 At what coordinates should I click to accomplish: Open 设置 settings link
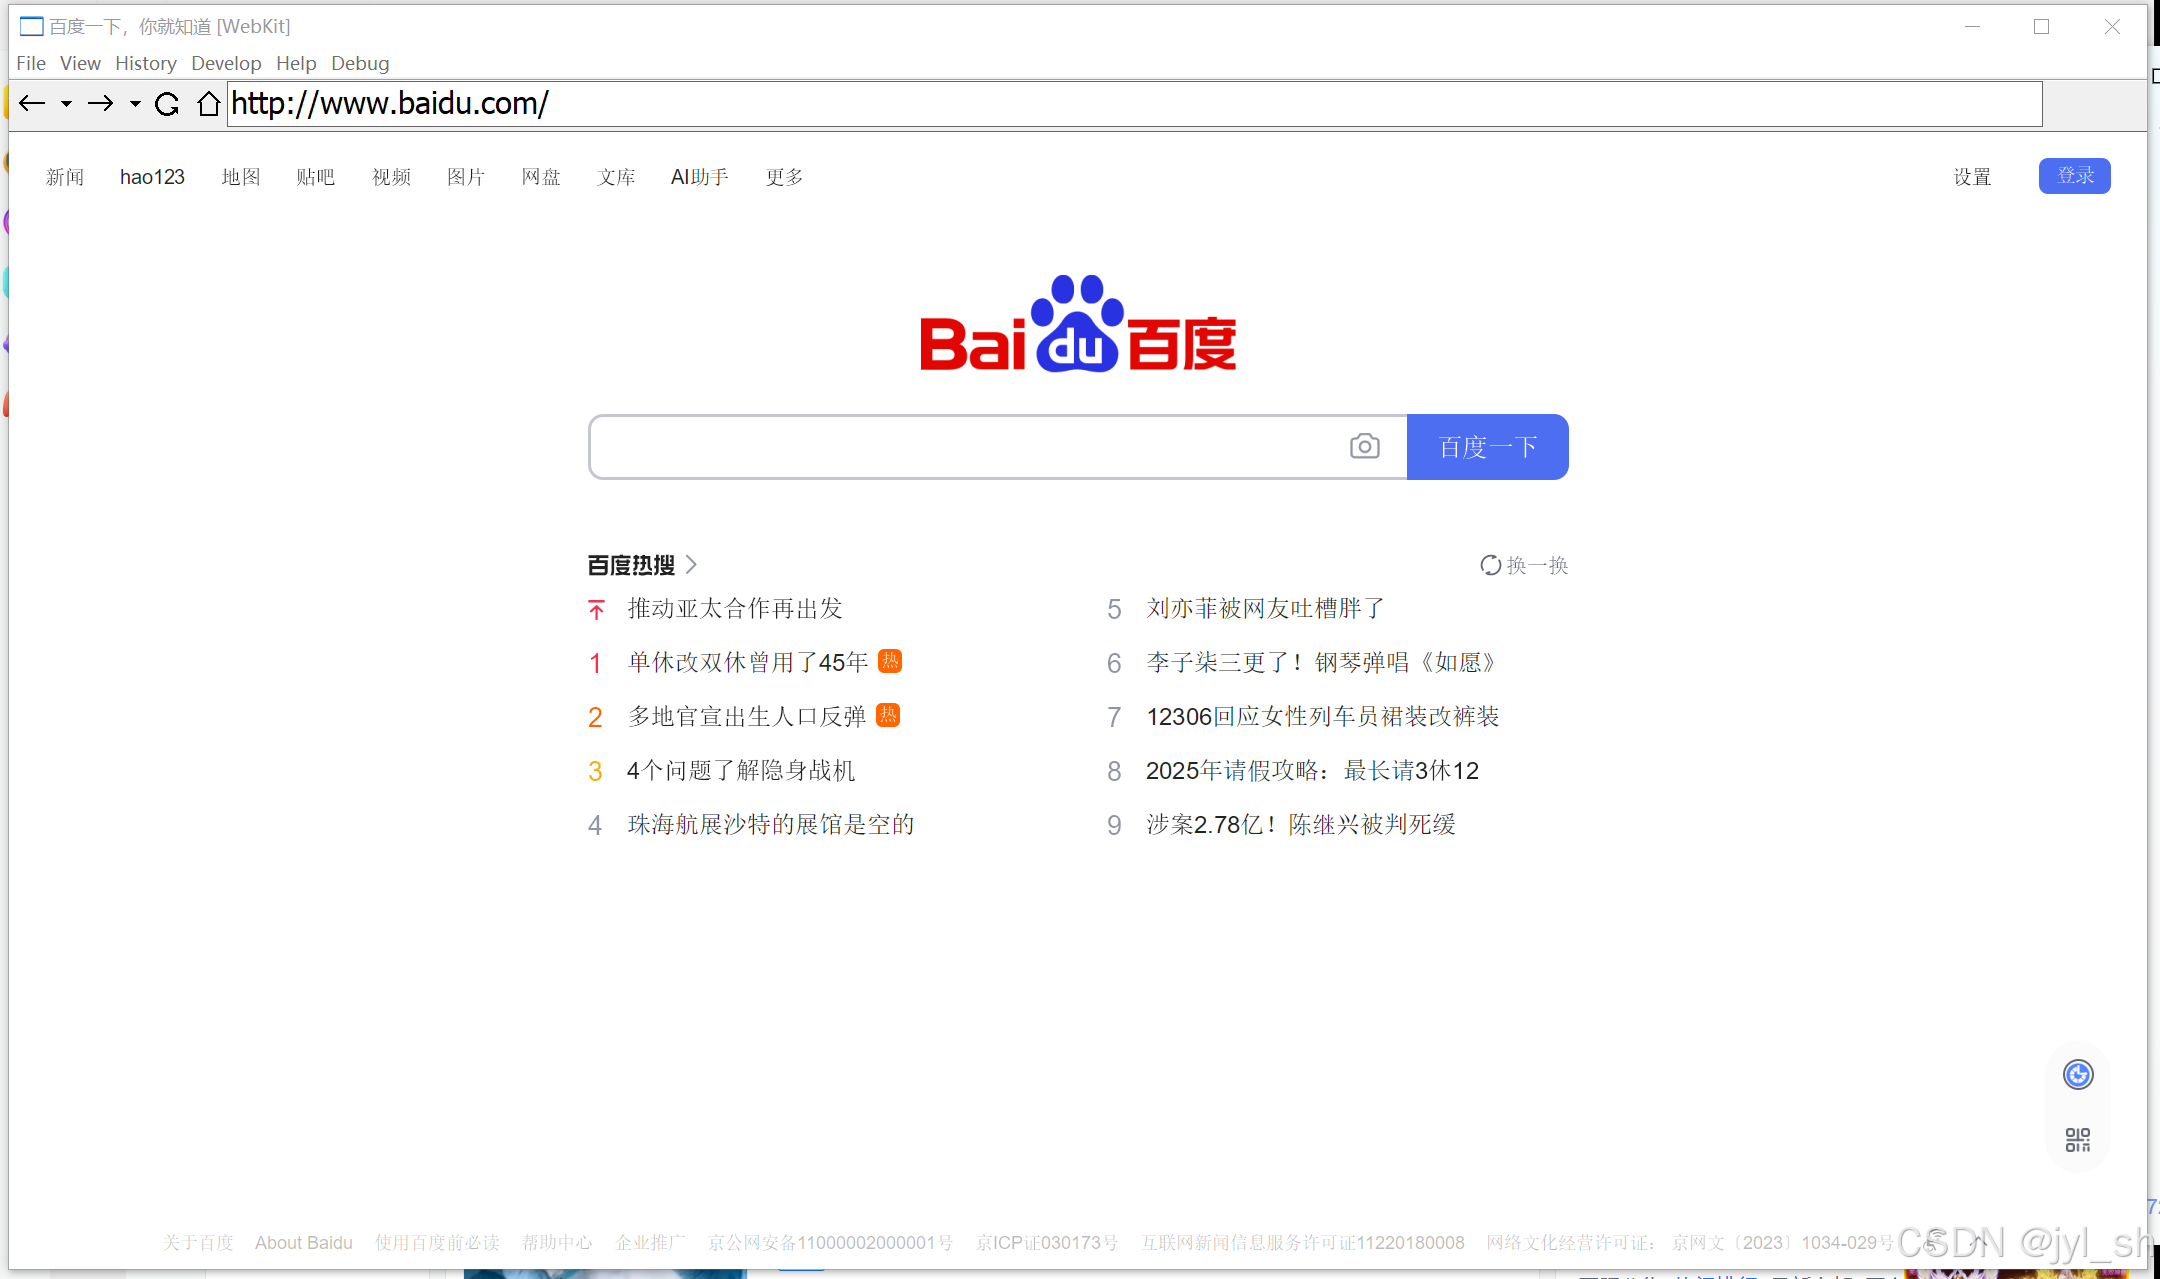(x=1973, y=177)
